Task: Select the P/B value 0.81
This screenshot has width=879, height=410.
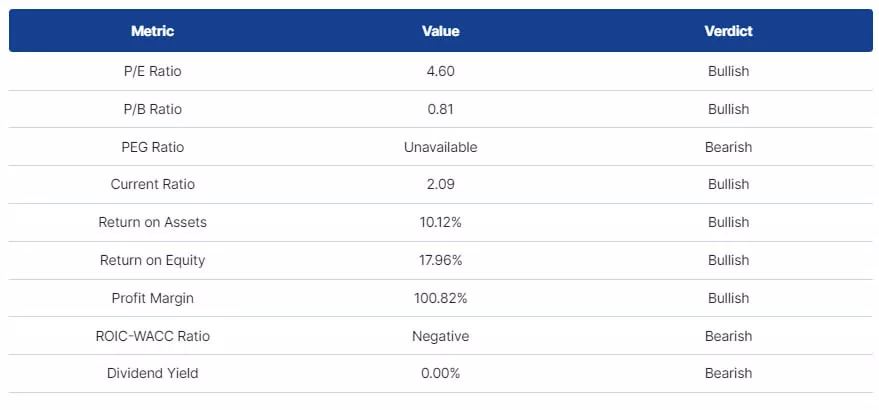Action: click(x=440, y=109)
